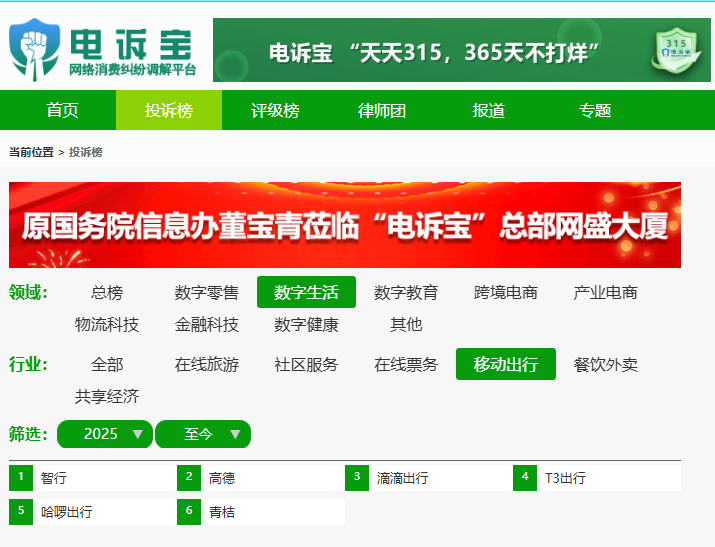Choose the 移动出行 industry

[506, 364]
